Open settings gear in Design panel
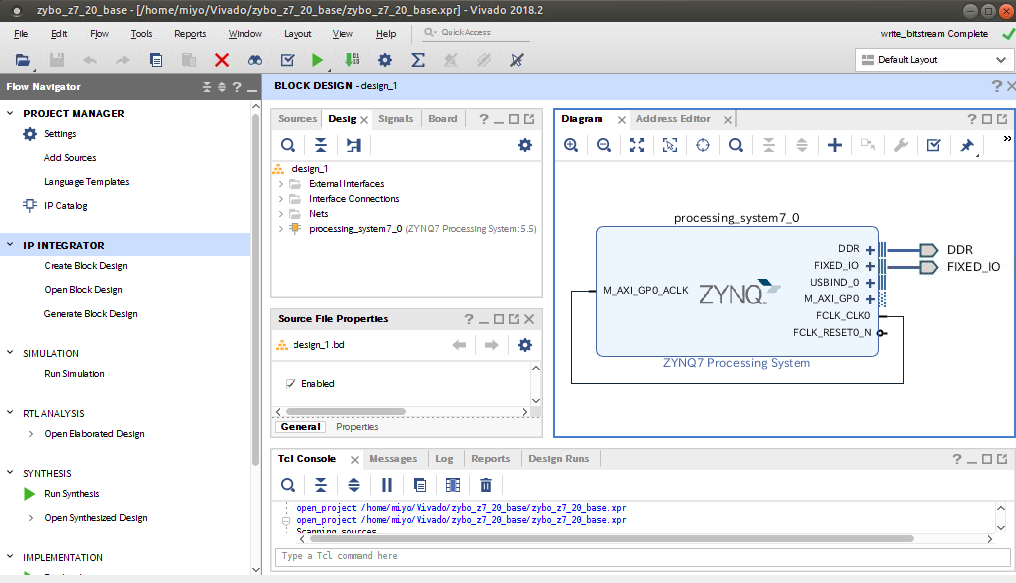The width and height of the screenshot is (1016, 583). [x=525, y=145]
